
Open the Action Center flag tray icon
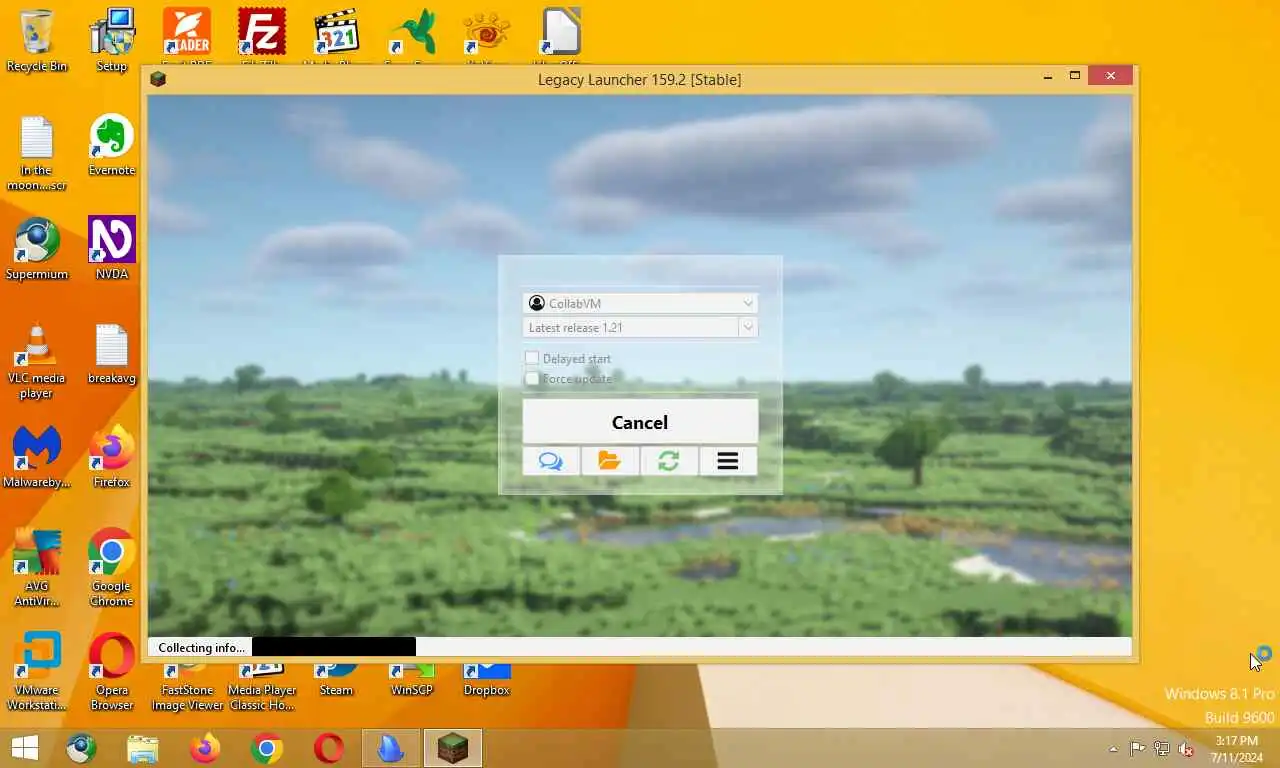(x=1138, y=749)
